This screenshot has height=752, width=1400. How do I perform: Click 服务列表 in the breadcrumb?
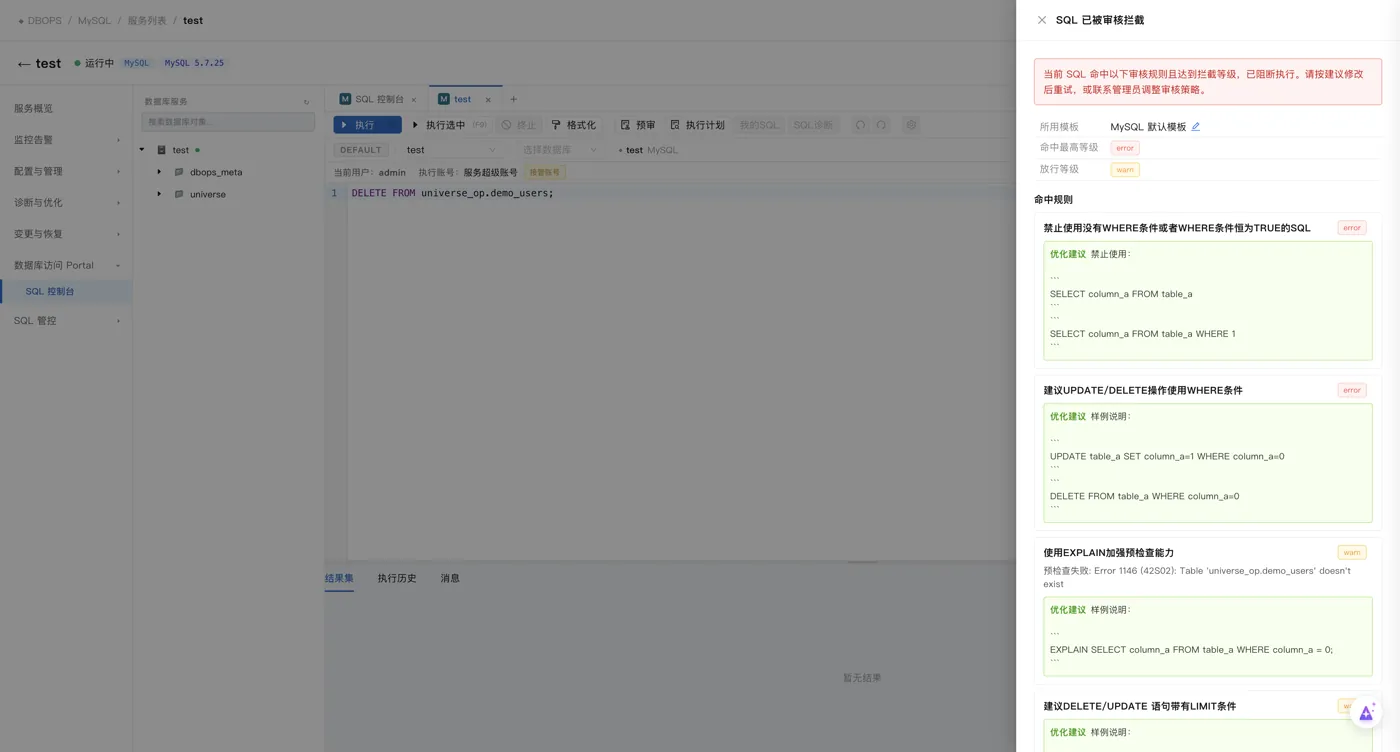[147, 20]
